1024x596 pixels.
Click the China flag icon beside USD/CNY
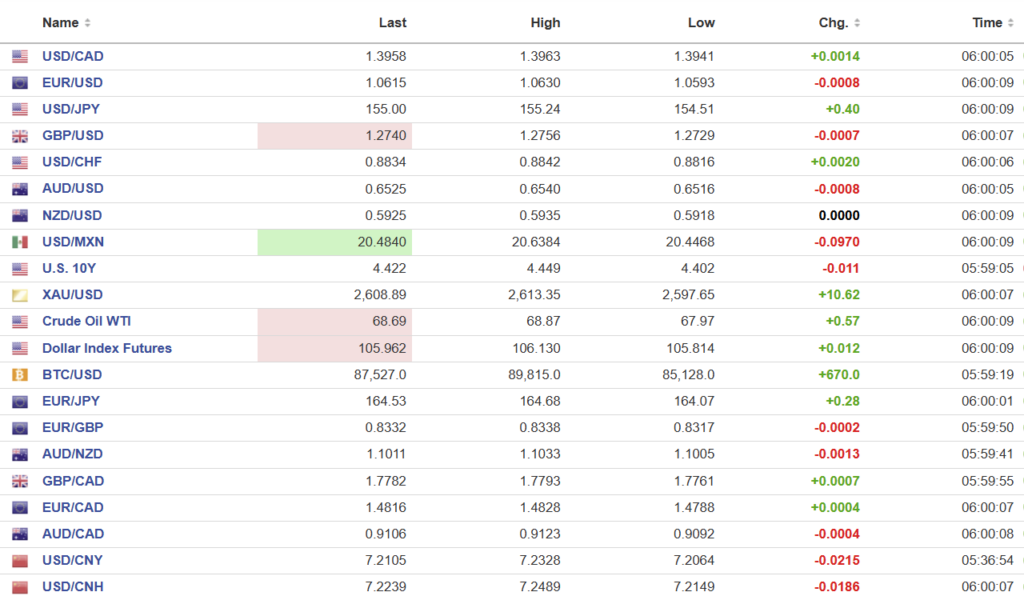(20, 561)
